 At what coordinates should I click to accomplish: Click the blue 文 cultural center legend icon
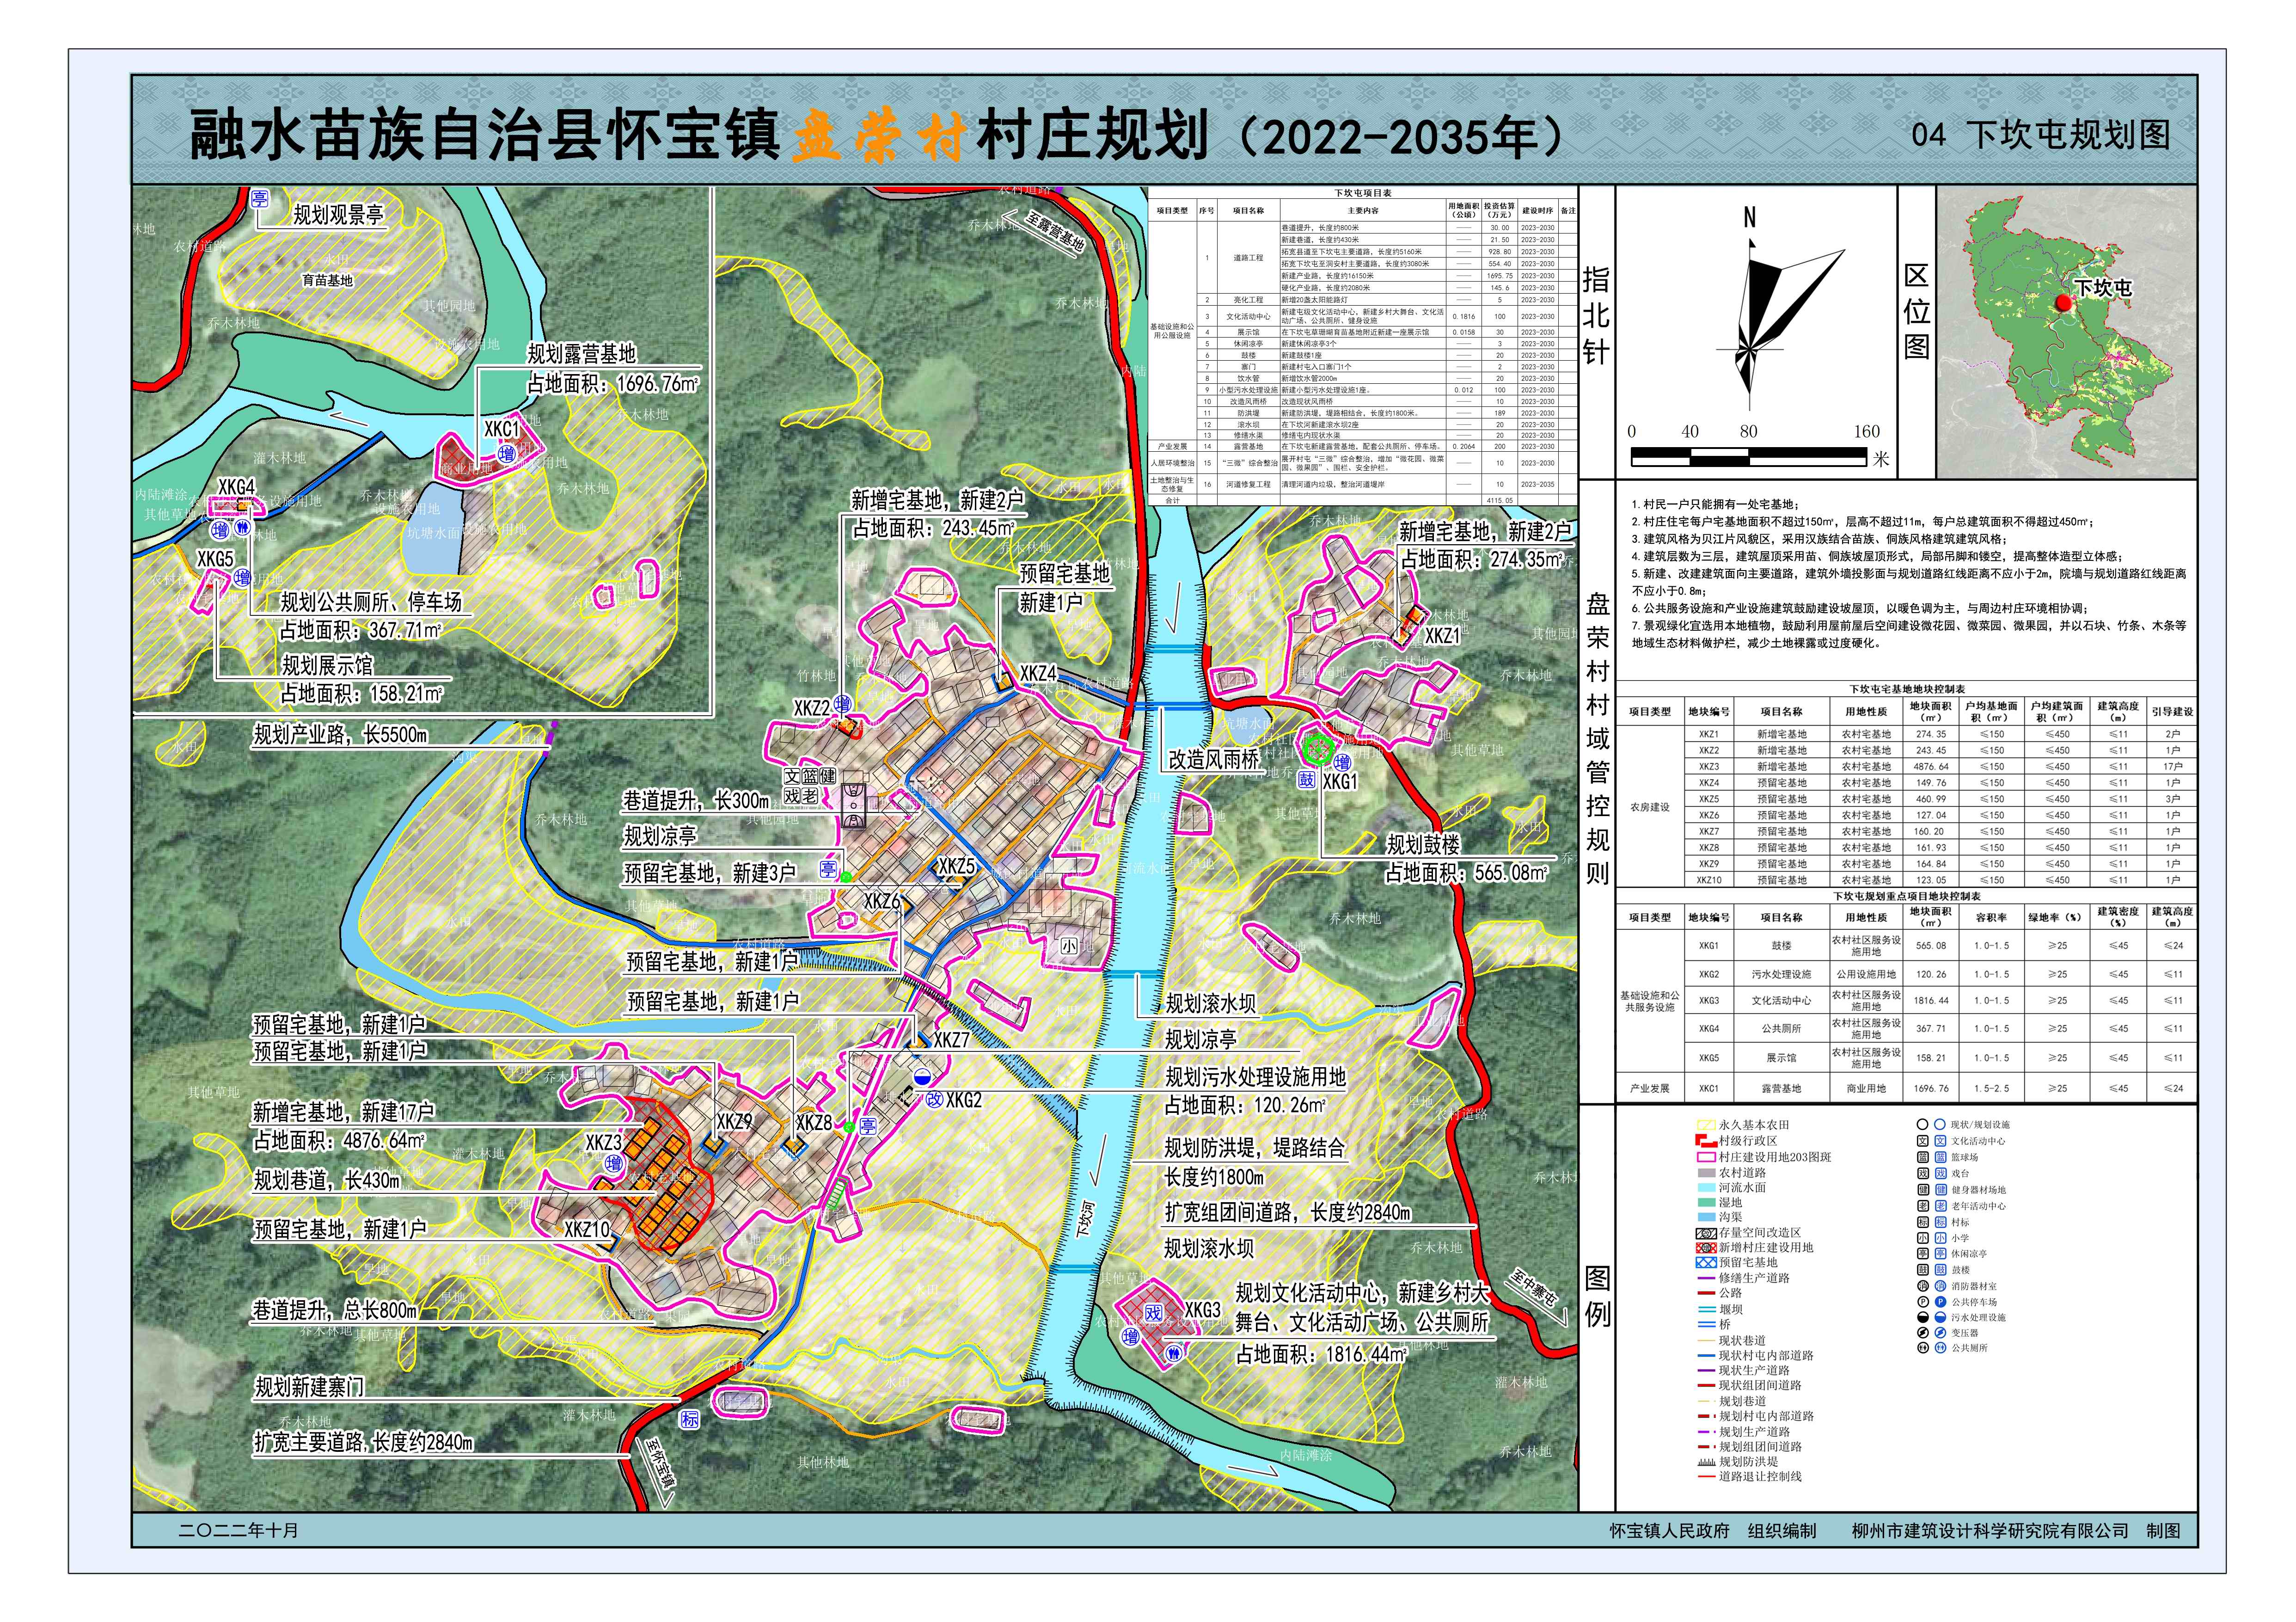[x=1940, y=1141]
